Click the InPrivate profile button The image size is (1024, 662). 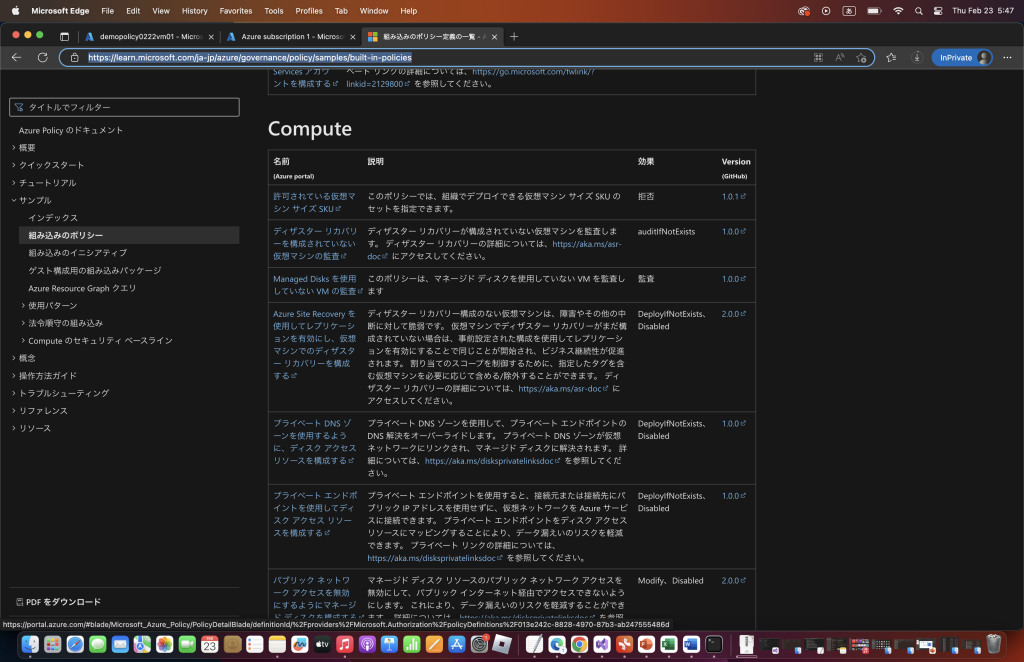(963, 57)
